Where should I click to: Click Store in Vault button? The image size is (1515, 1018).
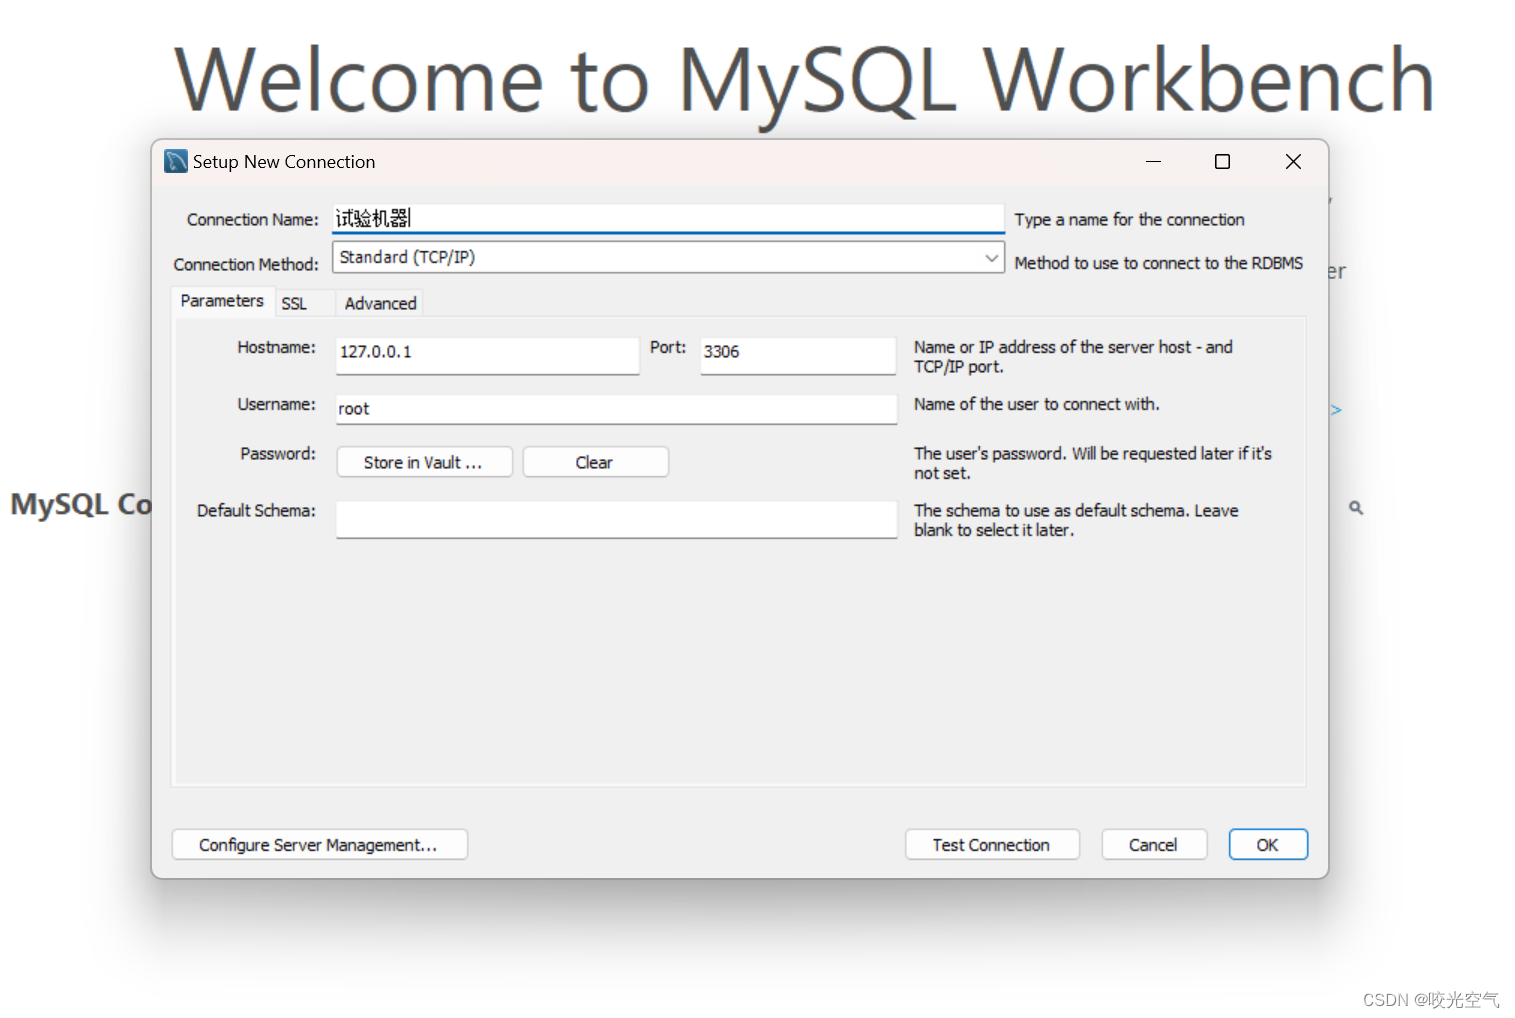click(x=424, y=462)
